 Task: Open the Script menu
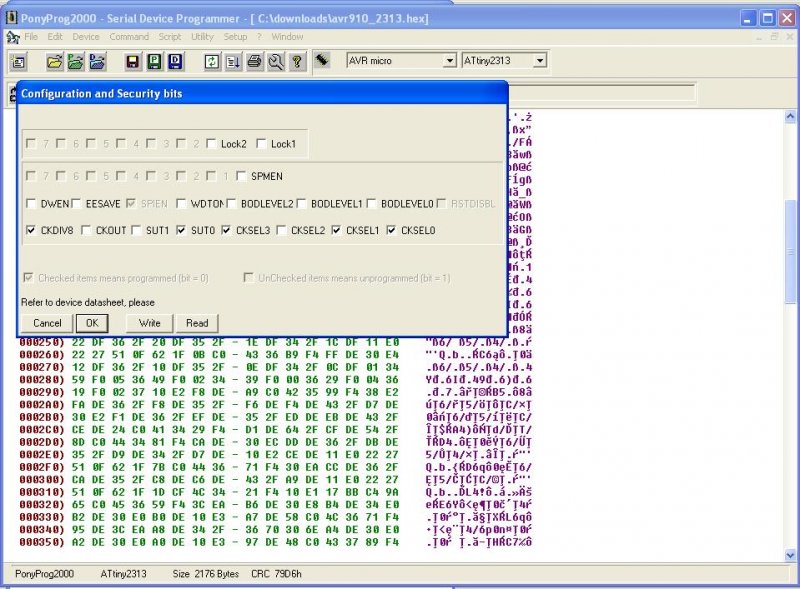click(170, 37)
